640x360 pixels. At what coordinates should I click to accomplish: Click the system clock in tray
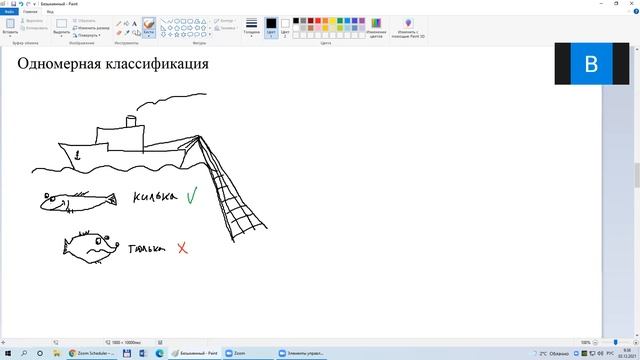click(627, 353)
